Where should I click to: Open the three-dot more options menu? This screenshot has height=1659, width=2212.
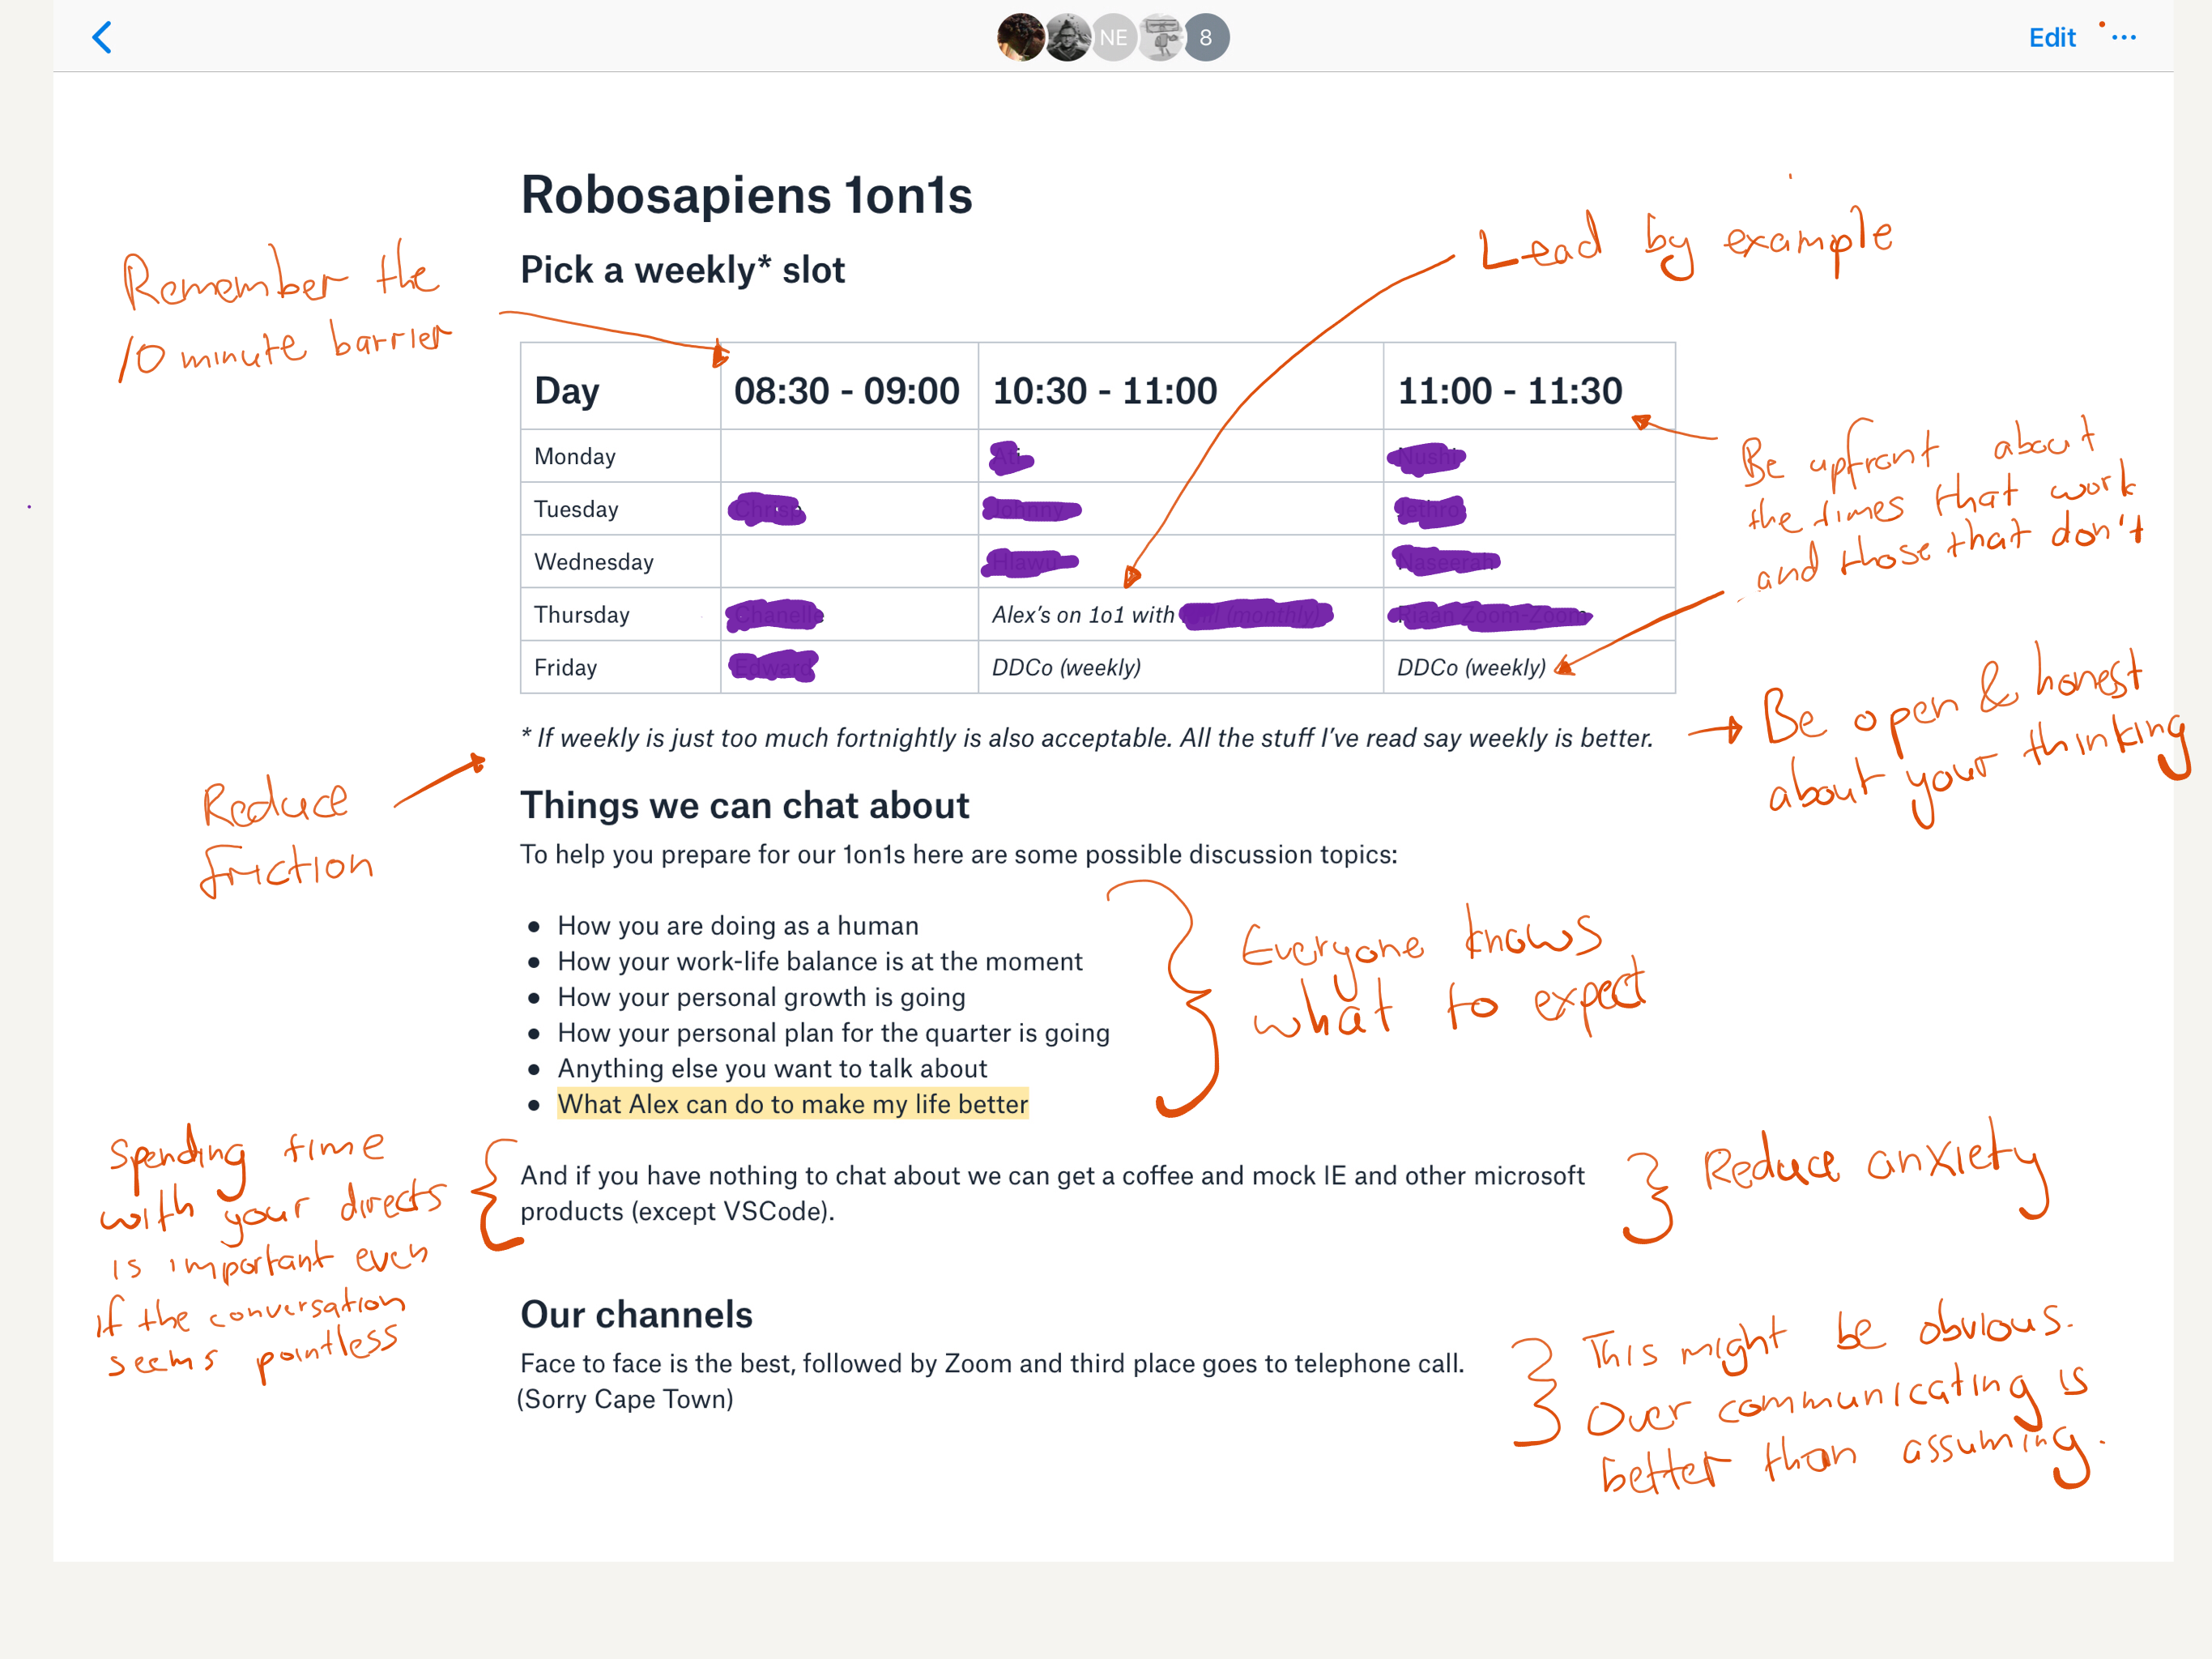tap(2124, 38)
